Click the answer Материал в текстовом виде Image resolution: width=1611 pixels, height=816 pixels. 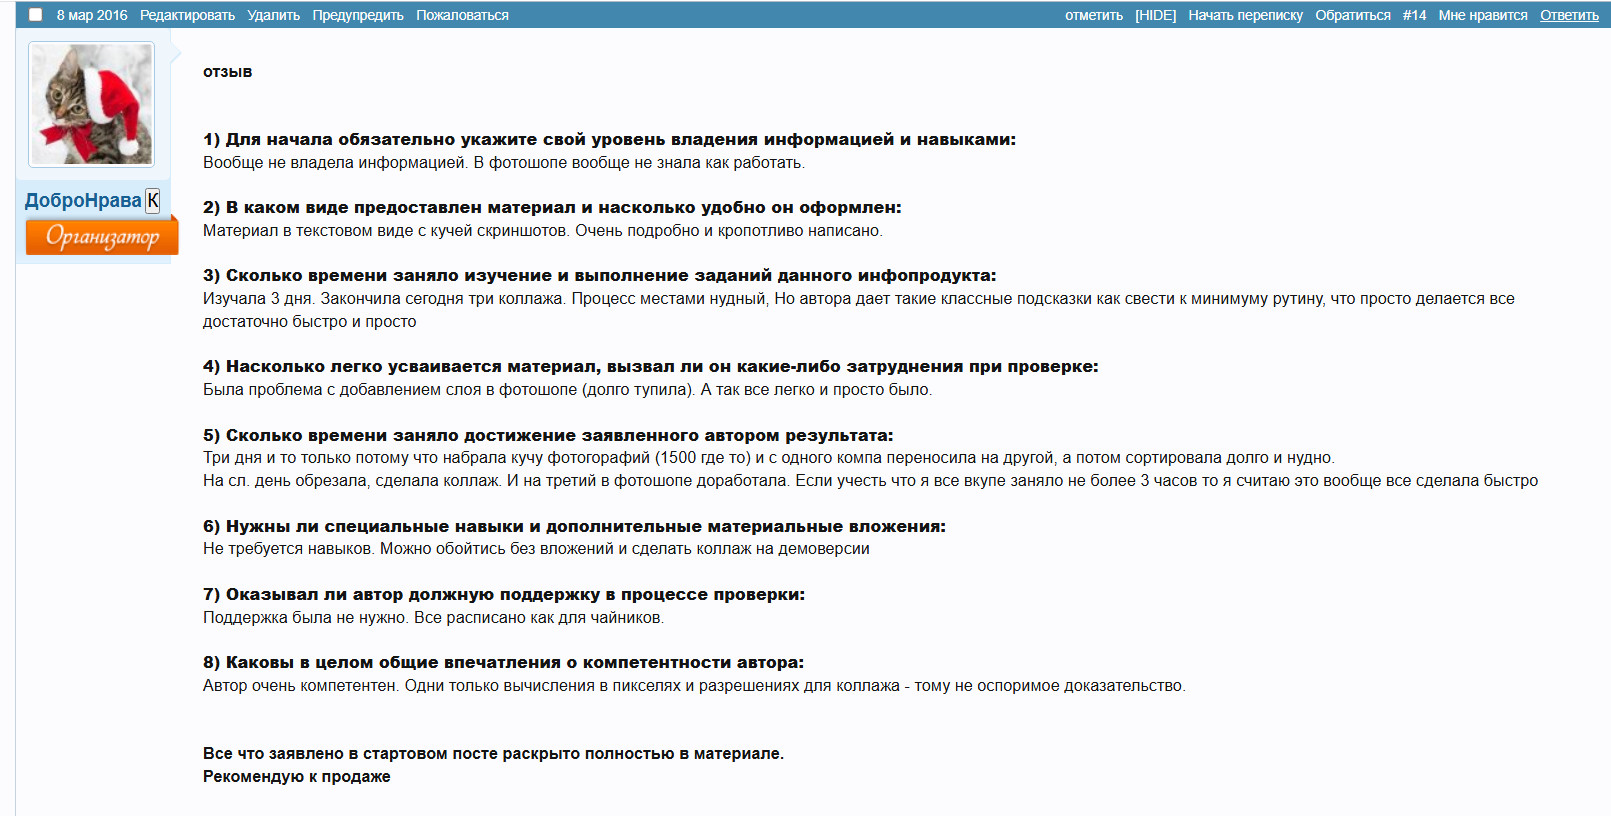(543, 231)
